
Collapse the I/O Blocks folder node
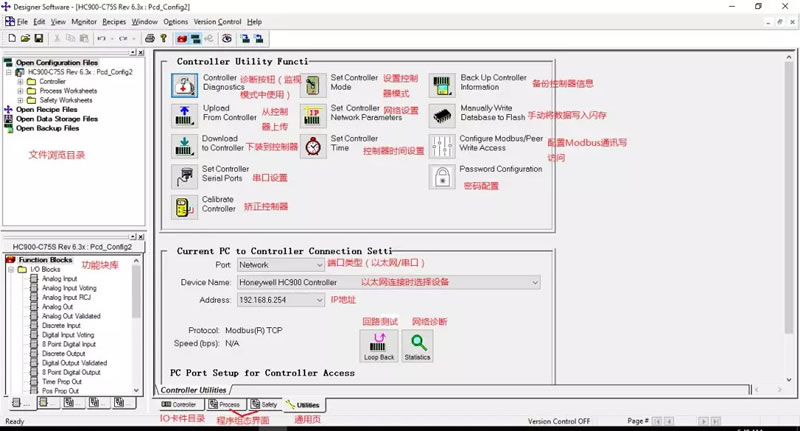[x=11, y=269]
